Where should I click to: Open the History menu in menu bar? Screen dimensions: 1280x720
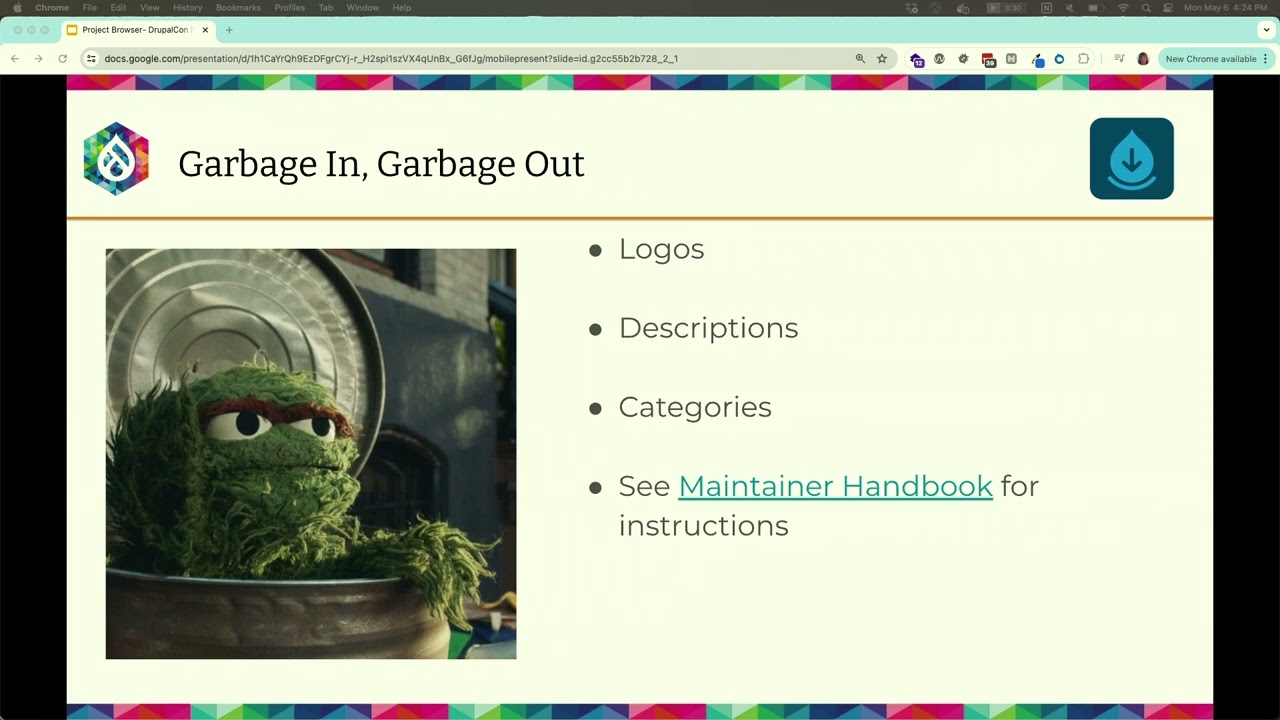pyautogui.click(x=187, y=7)
